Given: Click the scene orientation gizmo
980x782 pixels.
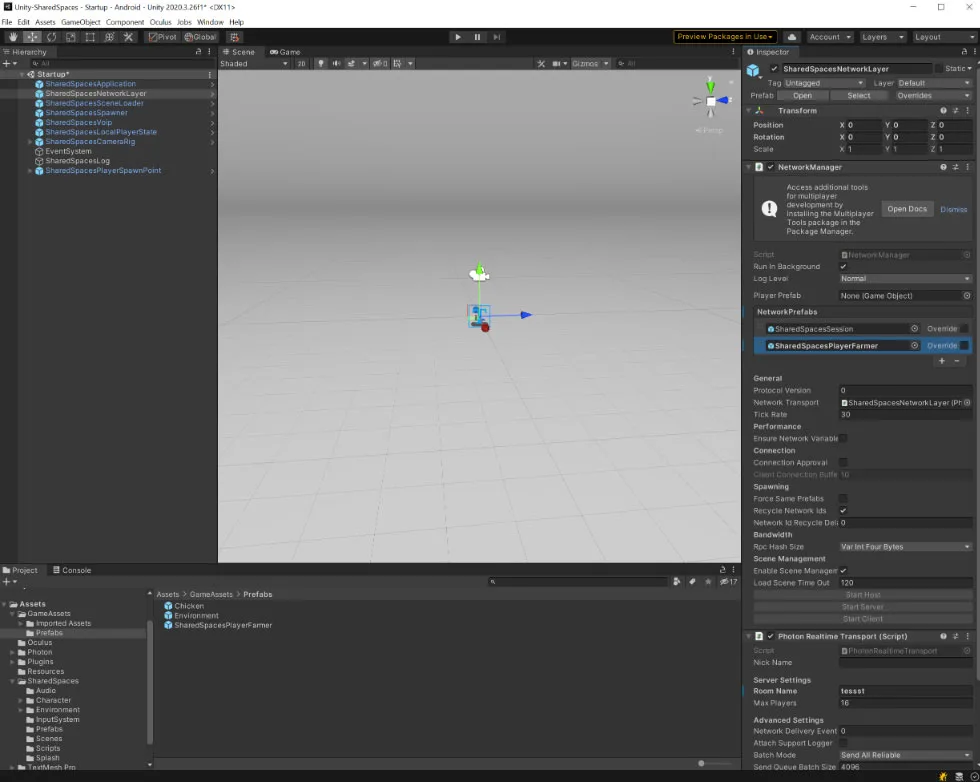Looking at the screenshot, I should [x=711, y=101].
